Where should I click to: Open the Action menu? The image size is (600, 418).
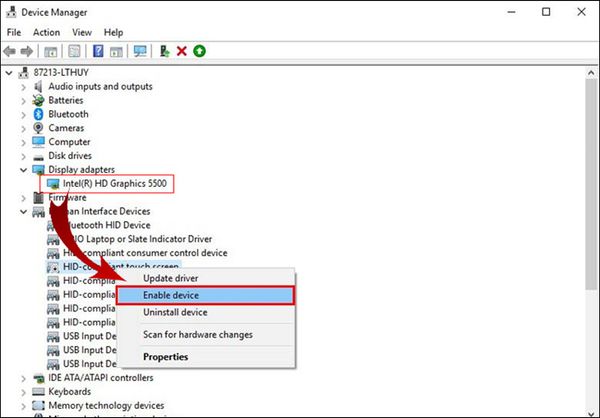pyautogui.click(x=46, y=32)
